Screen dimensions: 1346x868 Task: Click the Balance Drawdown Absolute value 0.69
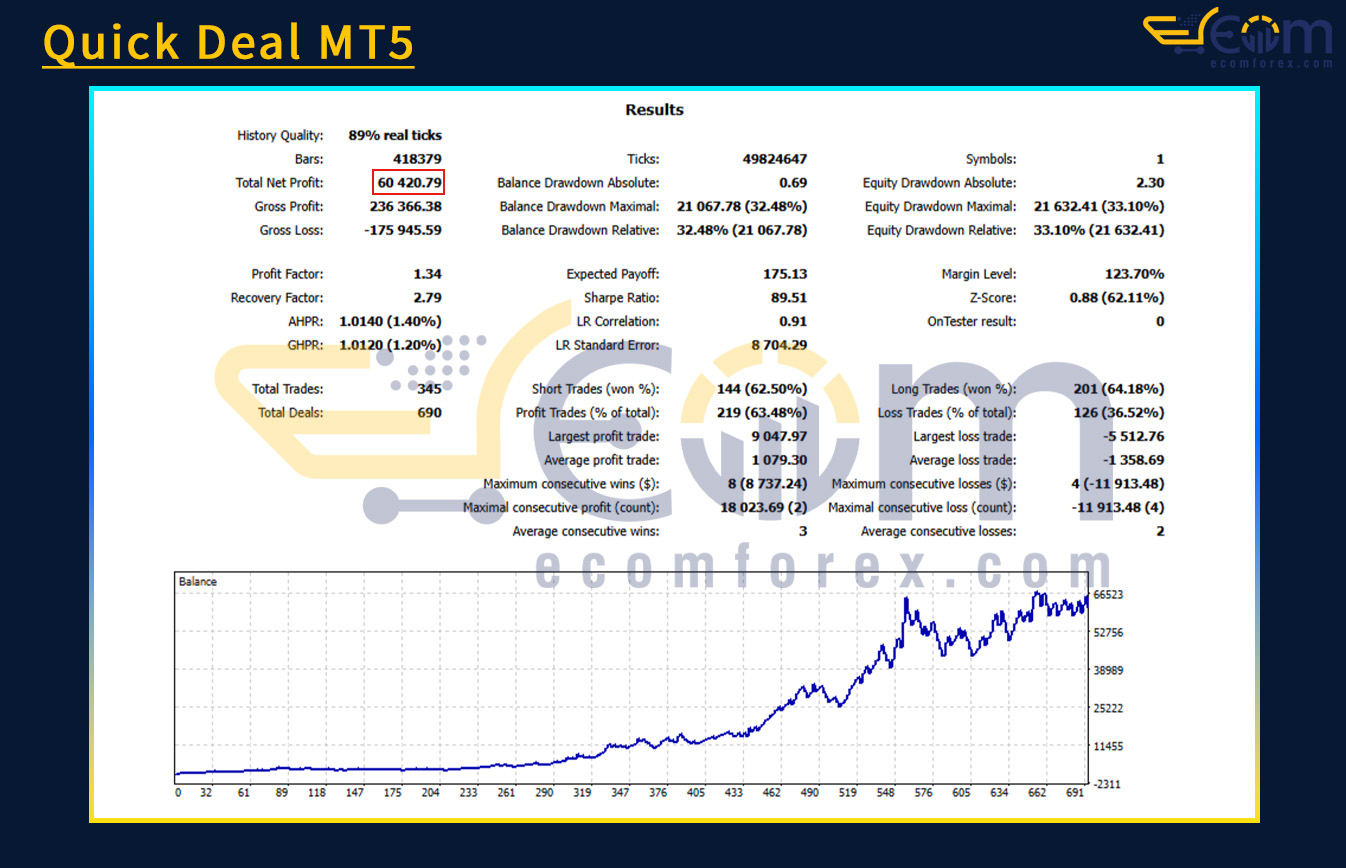tap(793, 183)
